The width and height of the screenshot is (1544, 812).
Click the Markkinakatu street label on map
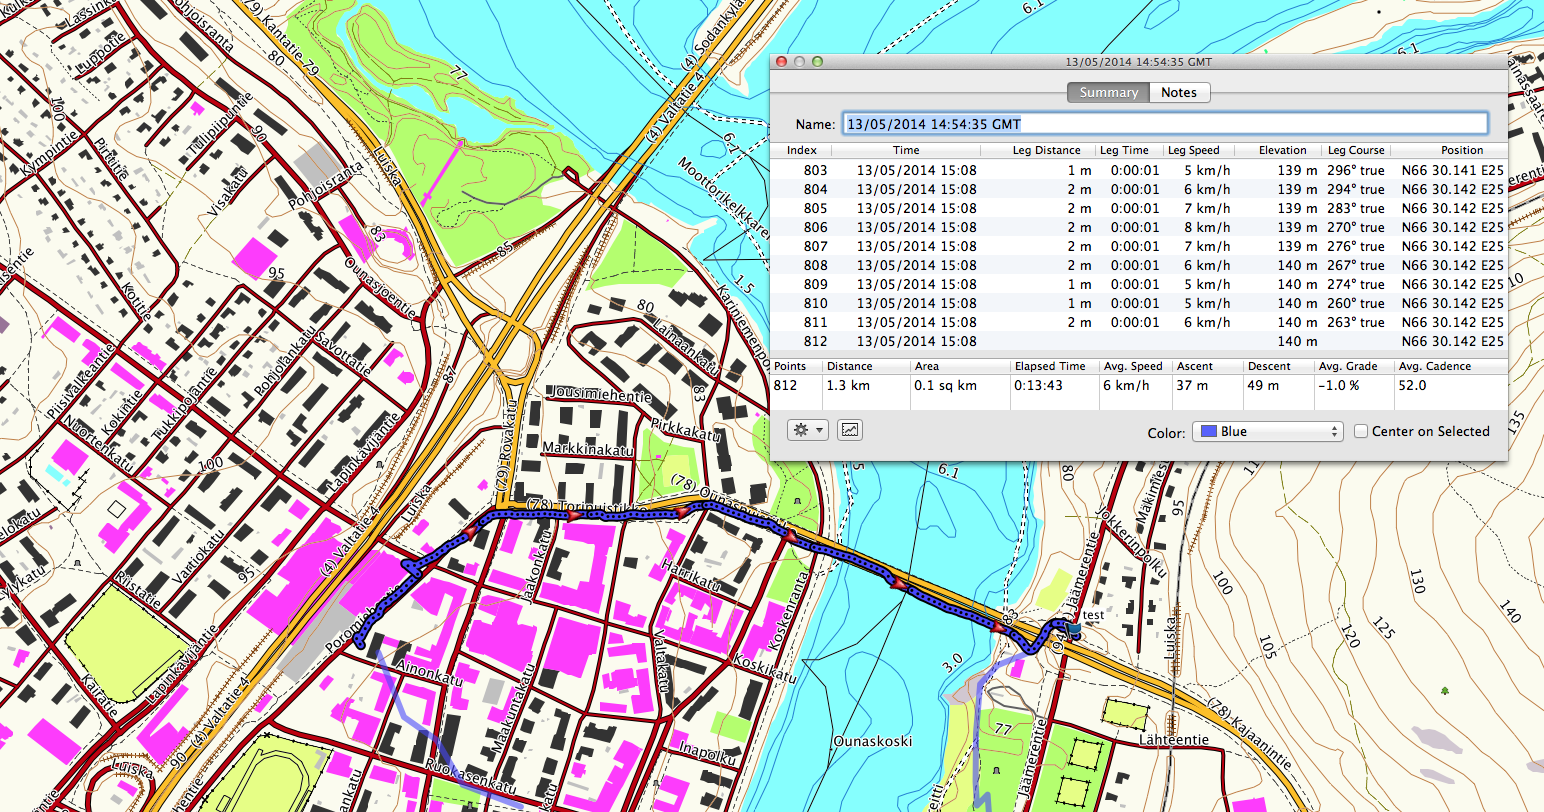tap(588, 449)
